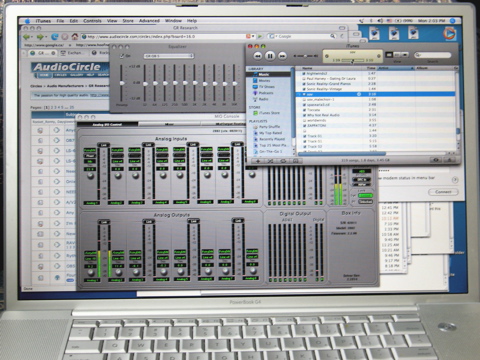Open the http://www.google.ca/ bookmark
This screenshot has height=360, width=480.
[x=44, y=45]
